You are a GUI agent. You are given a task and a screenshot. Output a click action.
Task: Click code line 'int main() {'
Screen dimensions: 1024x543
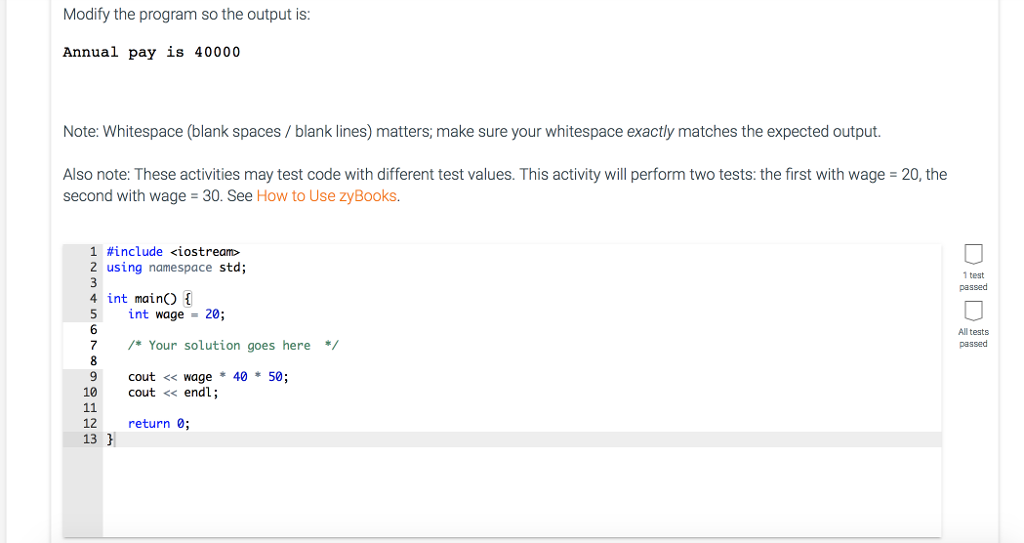click(150, 299)
